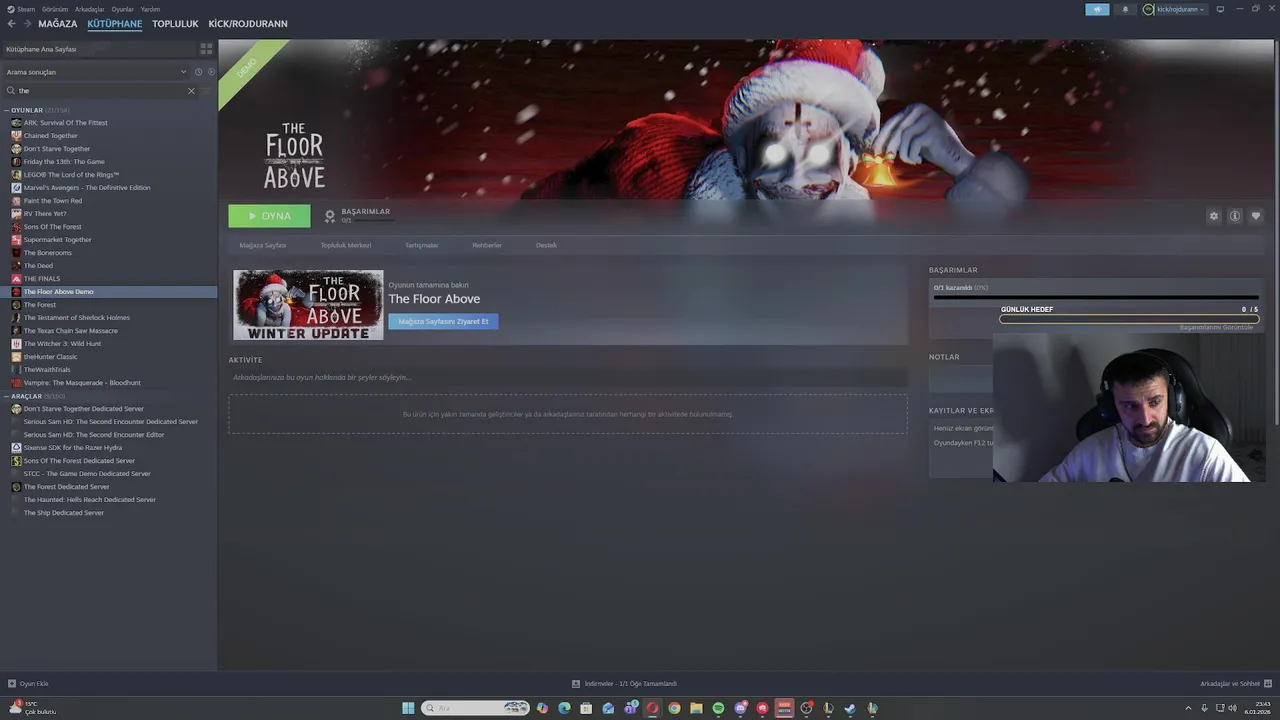Open the Steam menu
1280x720 pixels.
[x=21, y=9]
